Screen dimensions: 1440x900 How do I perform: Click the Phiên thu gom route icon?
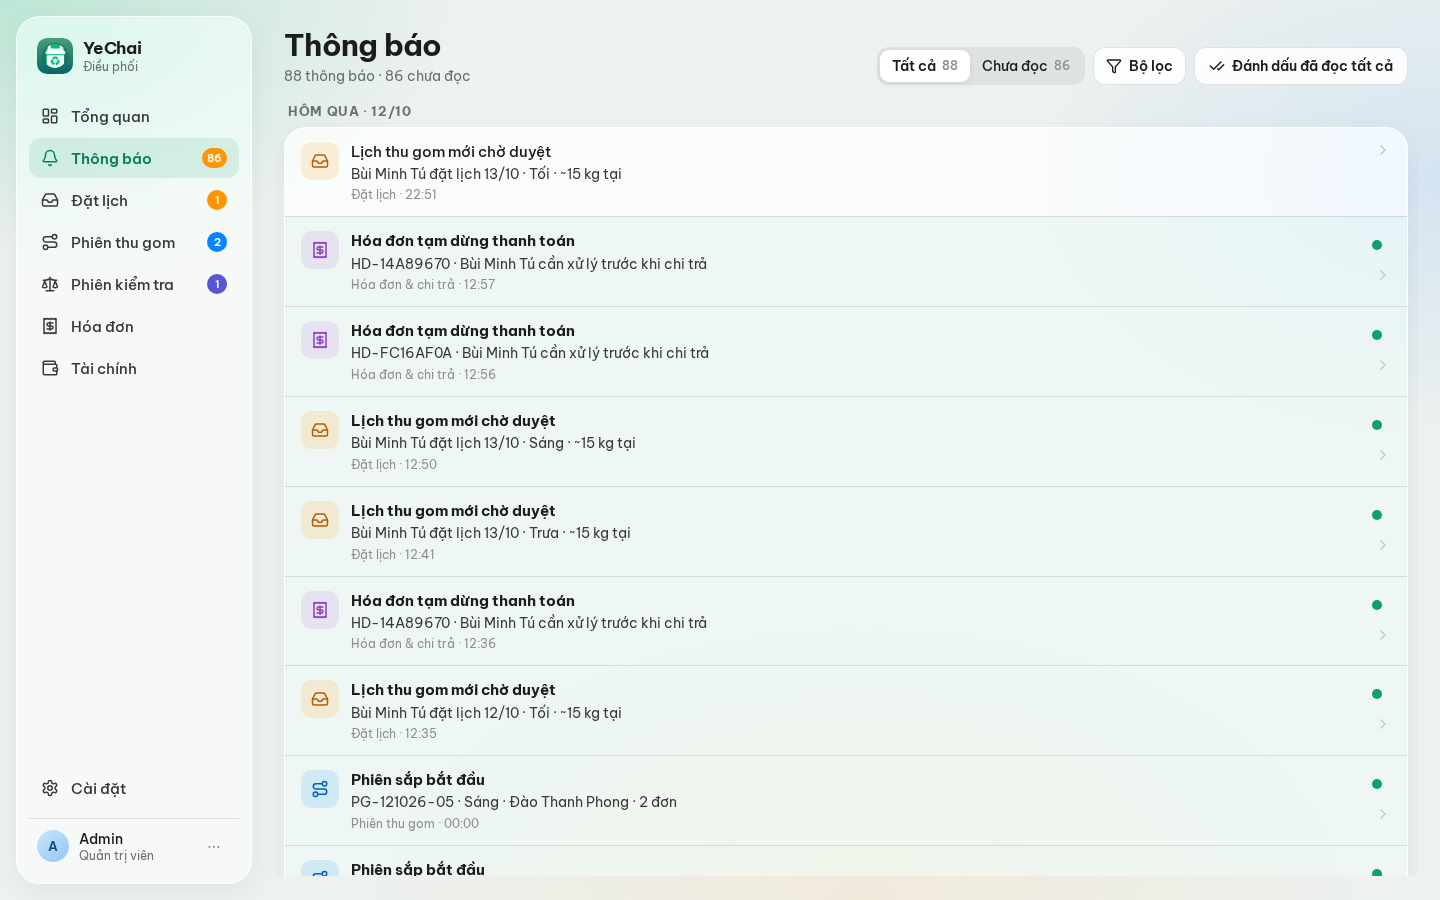tap(50, 242)
